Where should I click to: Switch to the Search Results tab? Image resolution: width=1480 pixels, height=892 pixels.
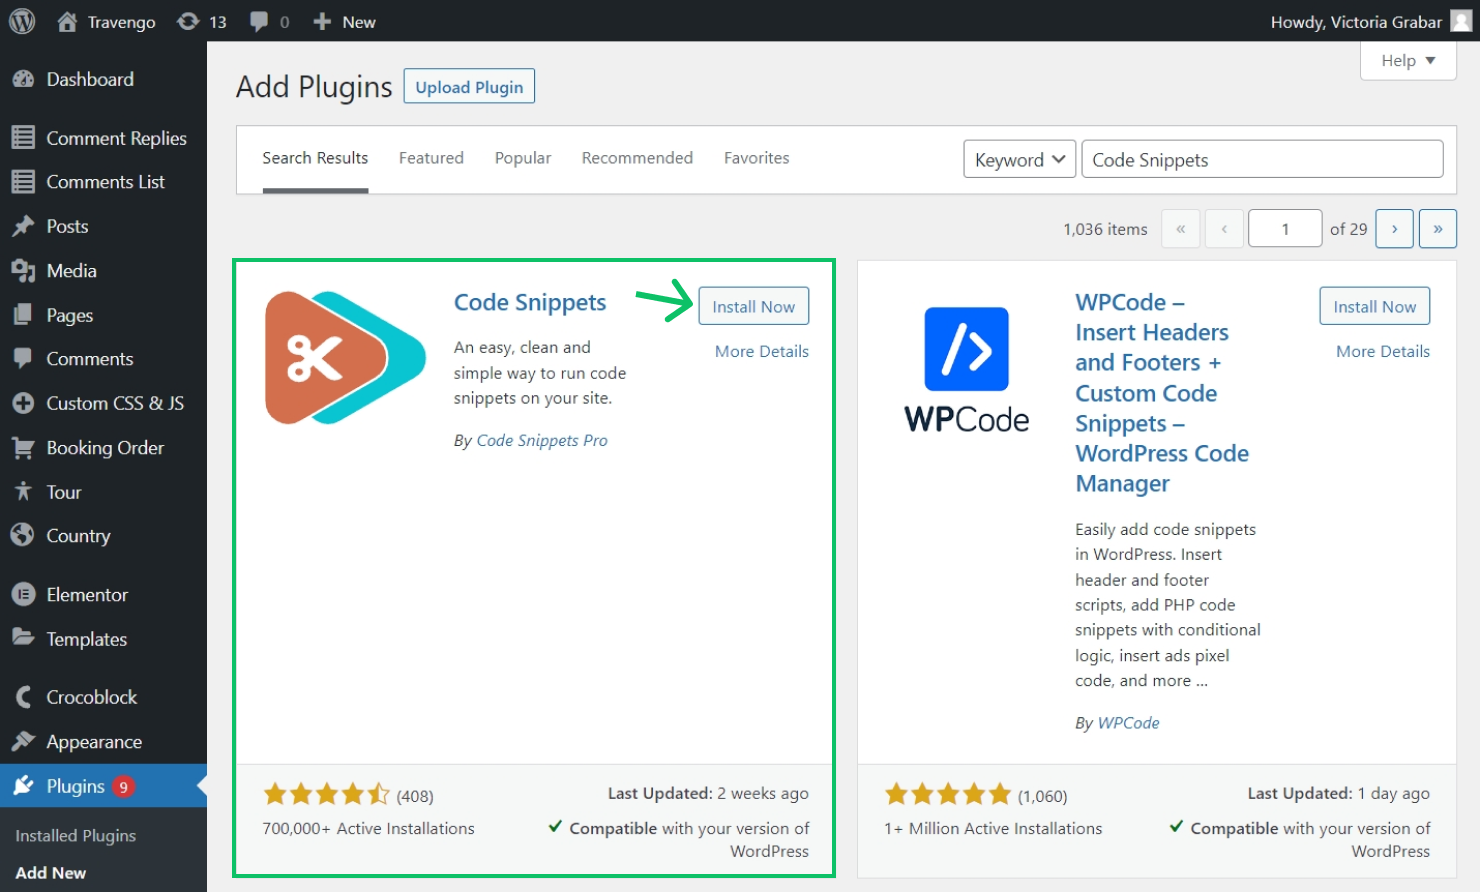pyautogui.click(x=315, y=158)
